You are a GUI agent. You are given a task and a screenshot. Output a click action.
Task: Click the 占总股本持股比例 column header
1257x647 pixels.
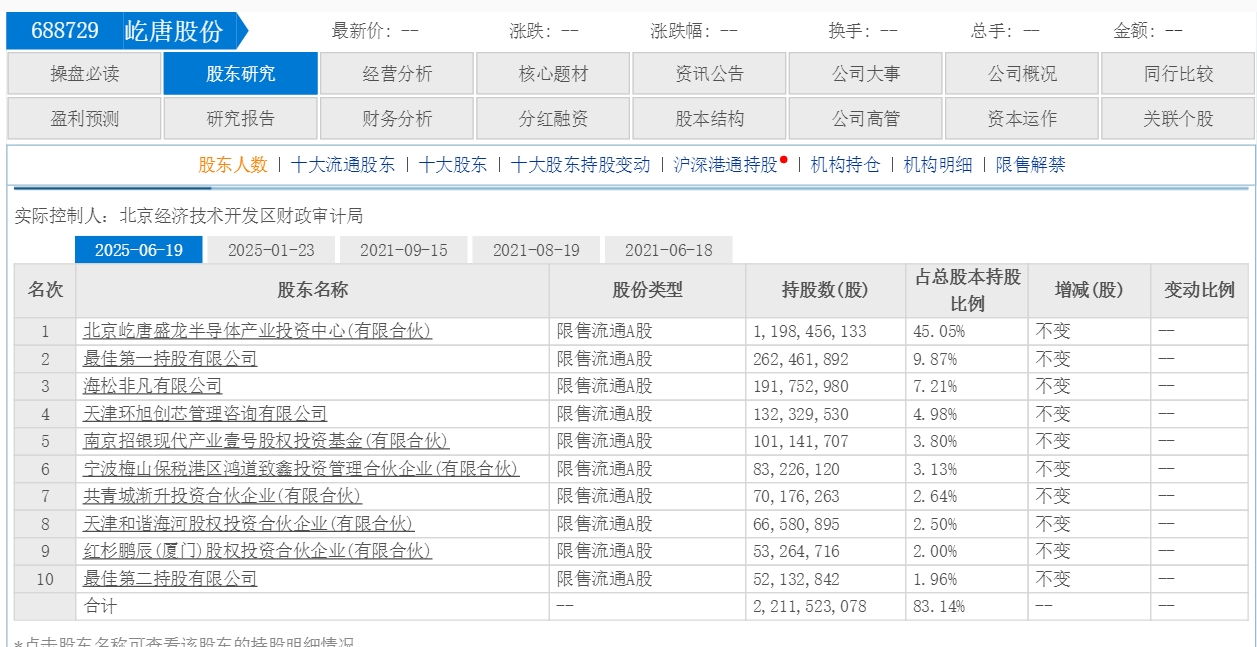coord(967,291)
